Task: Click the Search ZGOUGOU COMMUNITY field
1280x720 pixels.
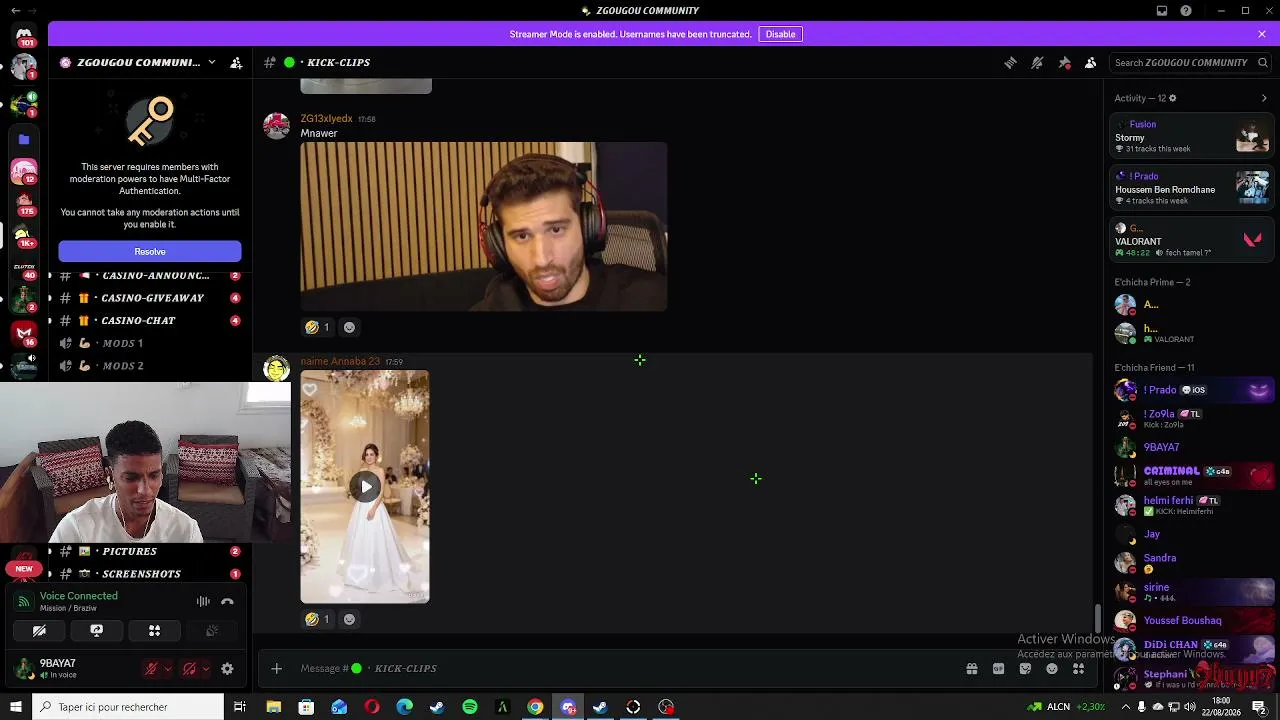Action: coord(1191,62)
